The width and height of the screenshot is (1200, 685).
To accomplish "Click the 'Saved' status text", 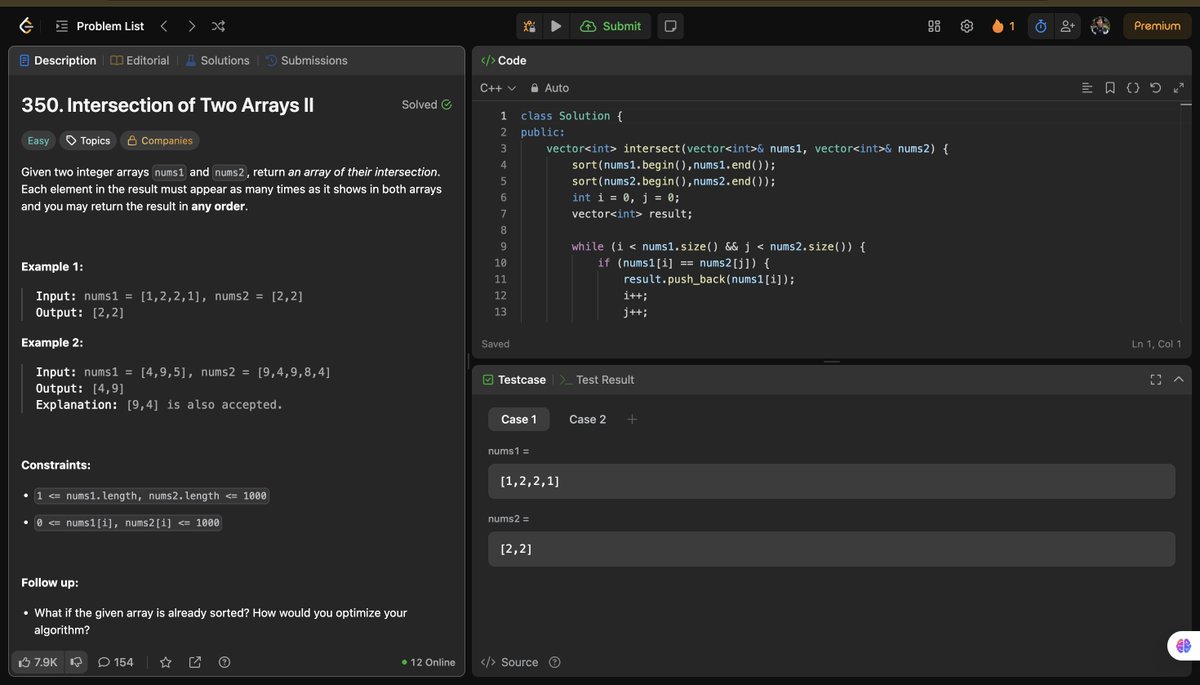I will point(495,344).
